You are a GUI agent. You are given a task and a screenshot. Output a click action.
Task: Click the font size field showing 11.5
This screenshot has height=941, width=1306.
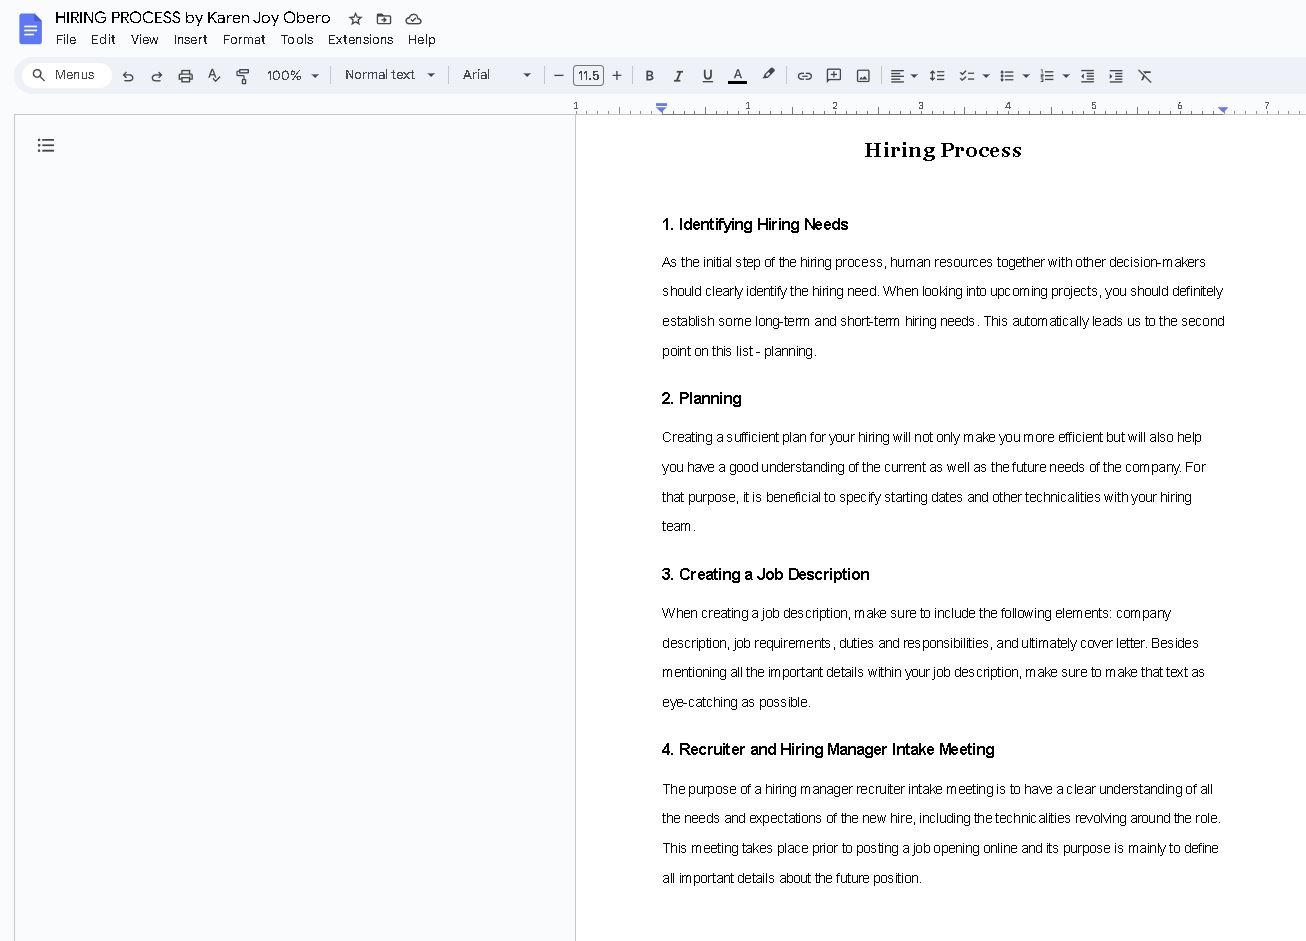point(588,76)
